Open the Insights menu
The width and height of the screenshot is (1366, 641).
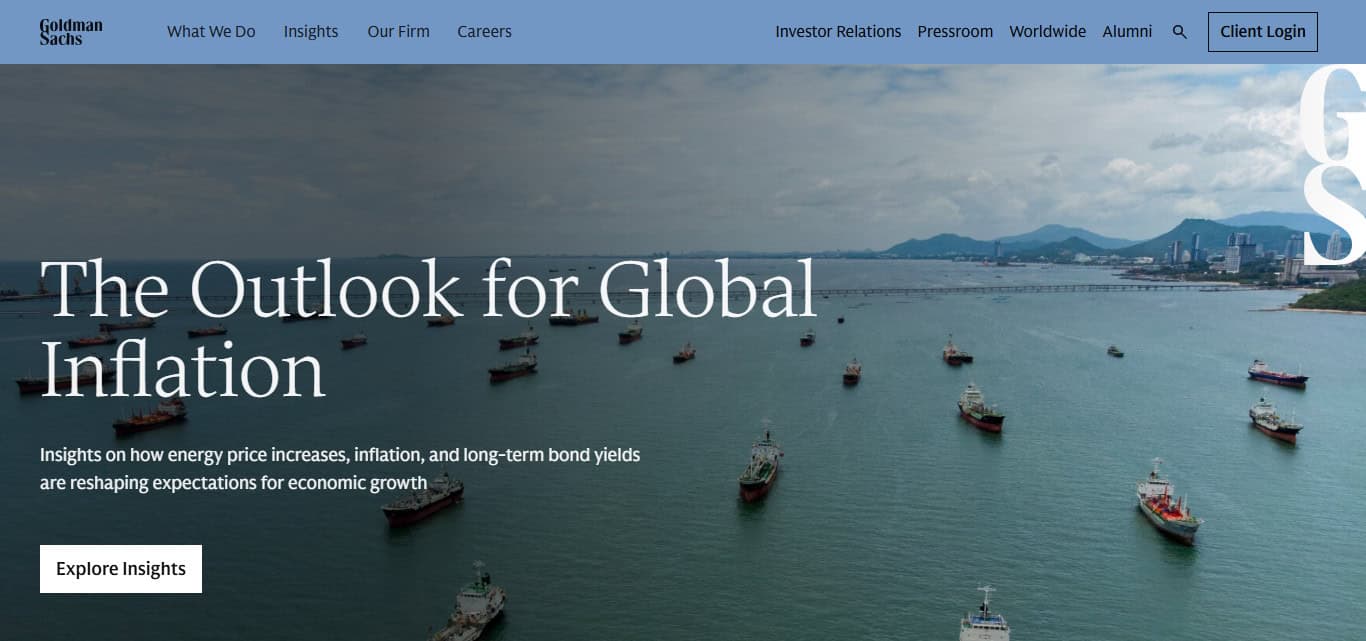click(x=311, y=32)
